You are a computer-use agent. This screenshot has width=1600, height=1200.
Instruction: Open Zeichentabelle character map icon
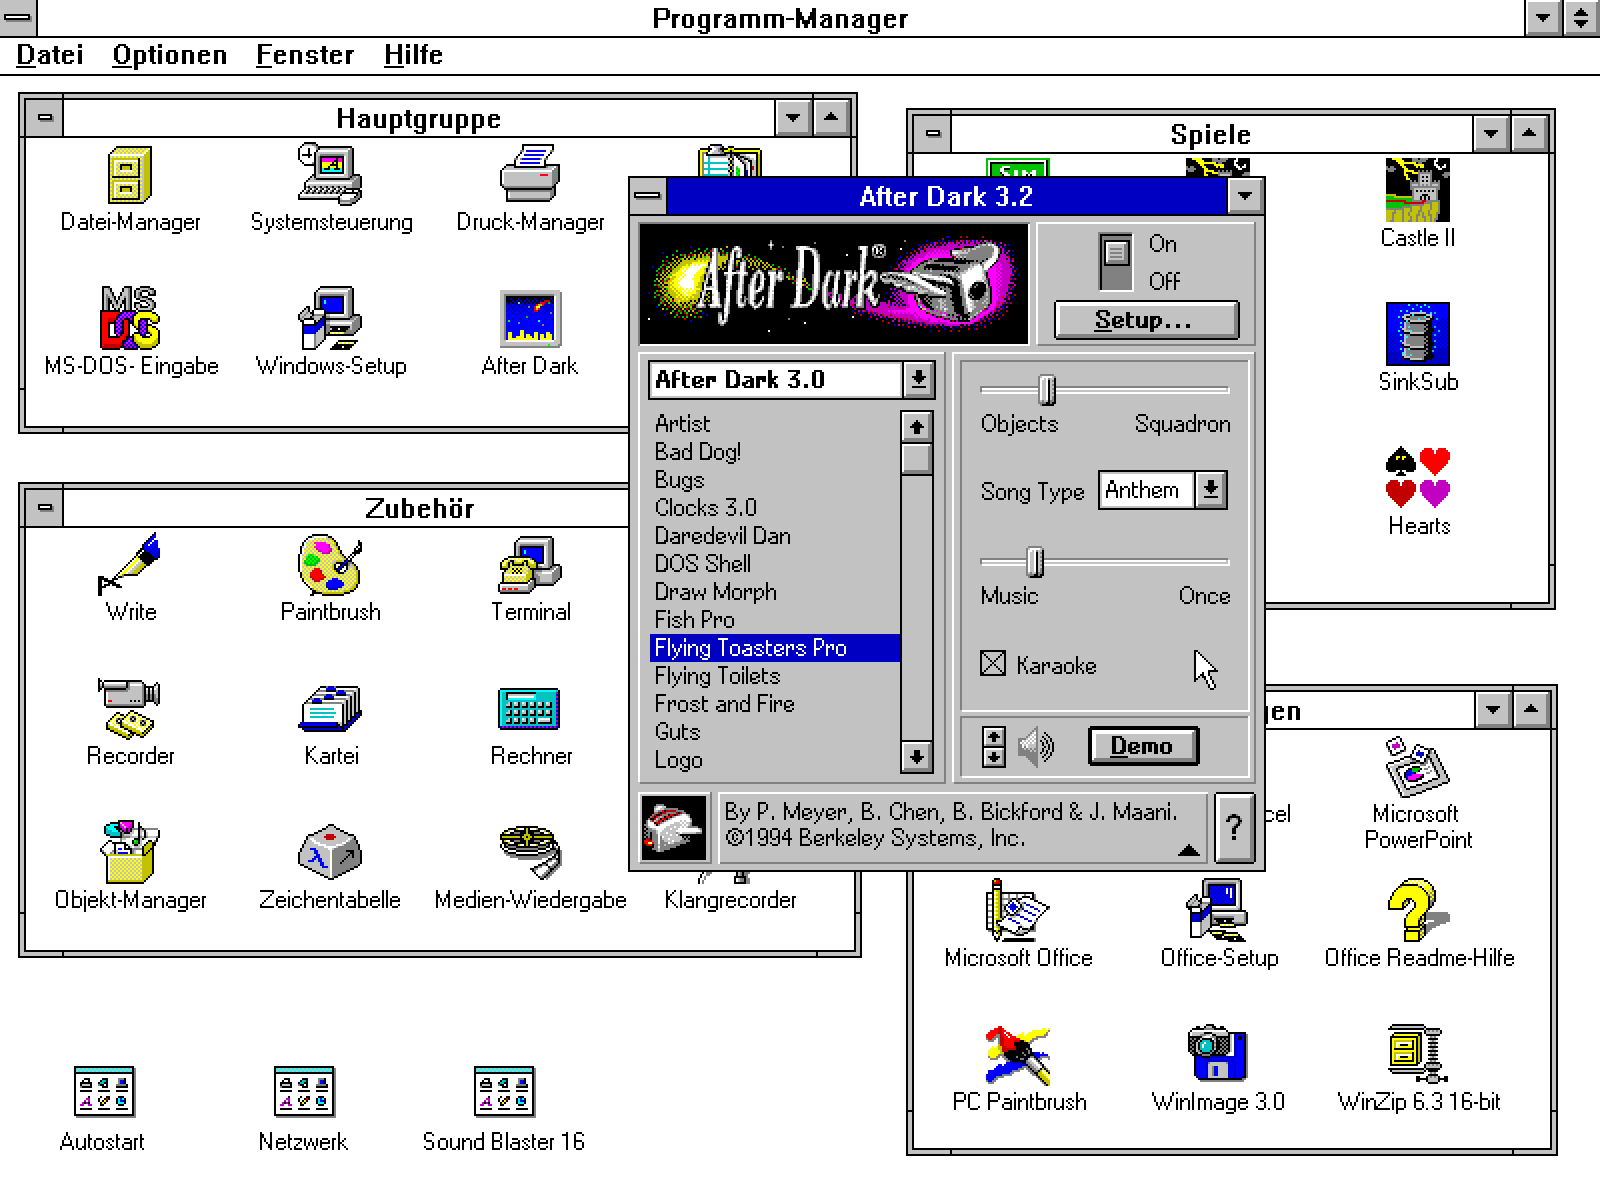pos(330,852)
